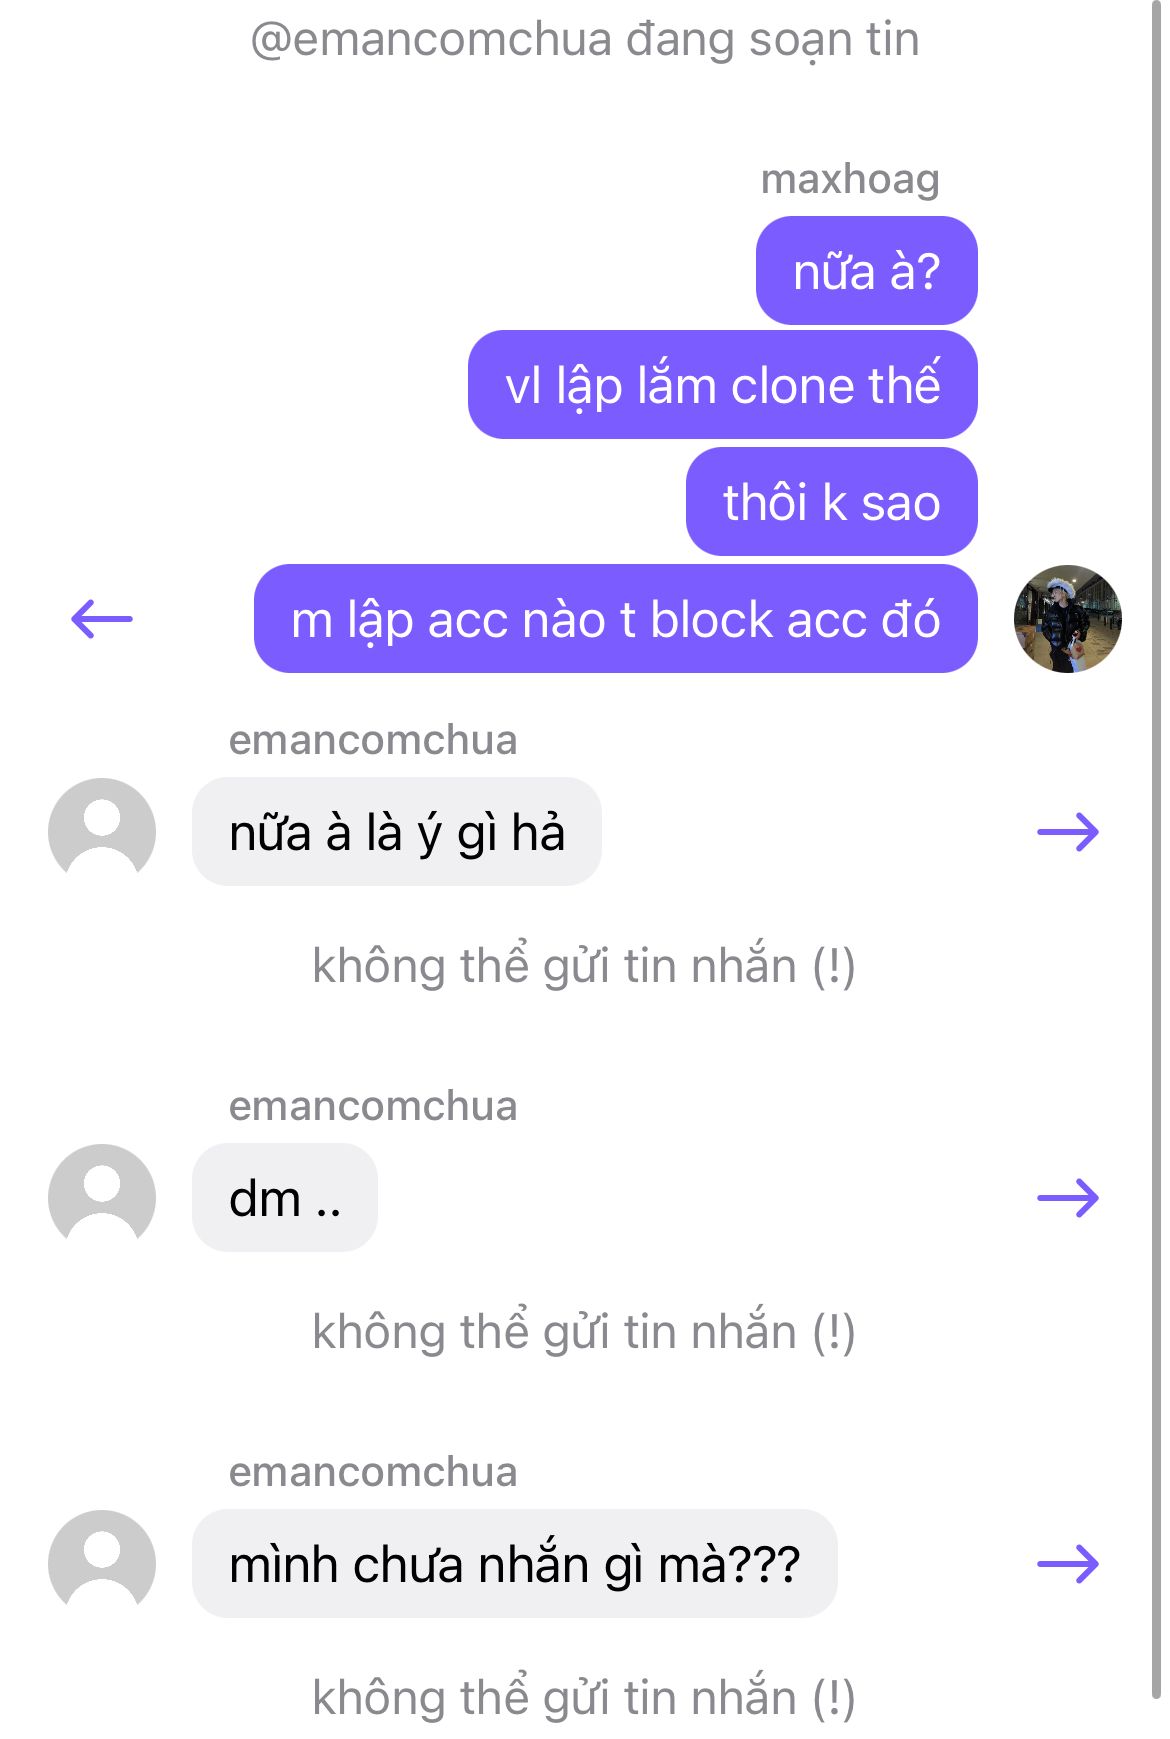
Task: Select "m lập acc nào t block acc đó" bubble
Action: [615, 619]
